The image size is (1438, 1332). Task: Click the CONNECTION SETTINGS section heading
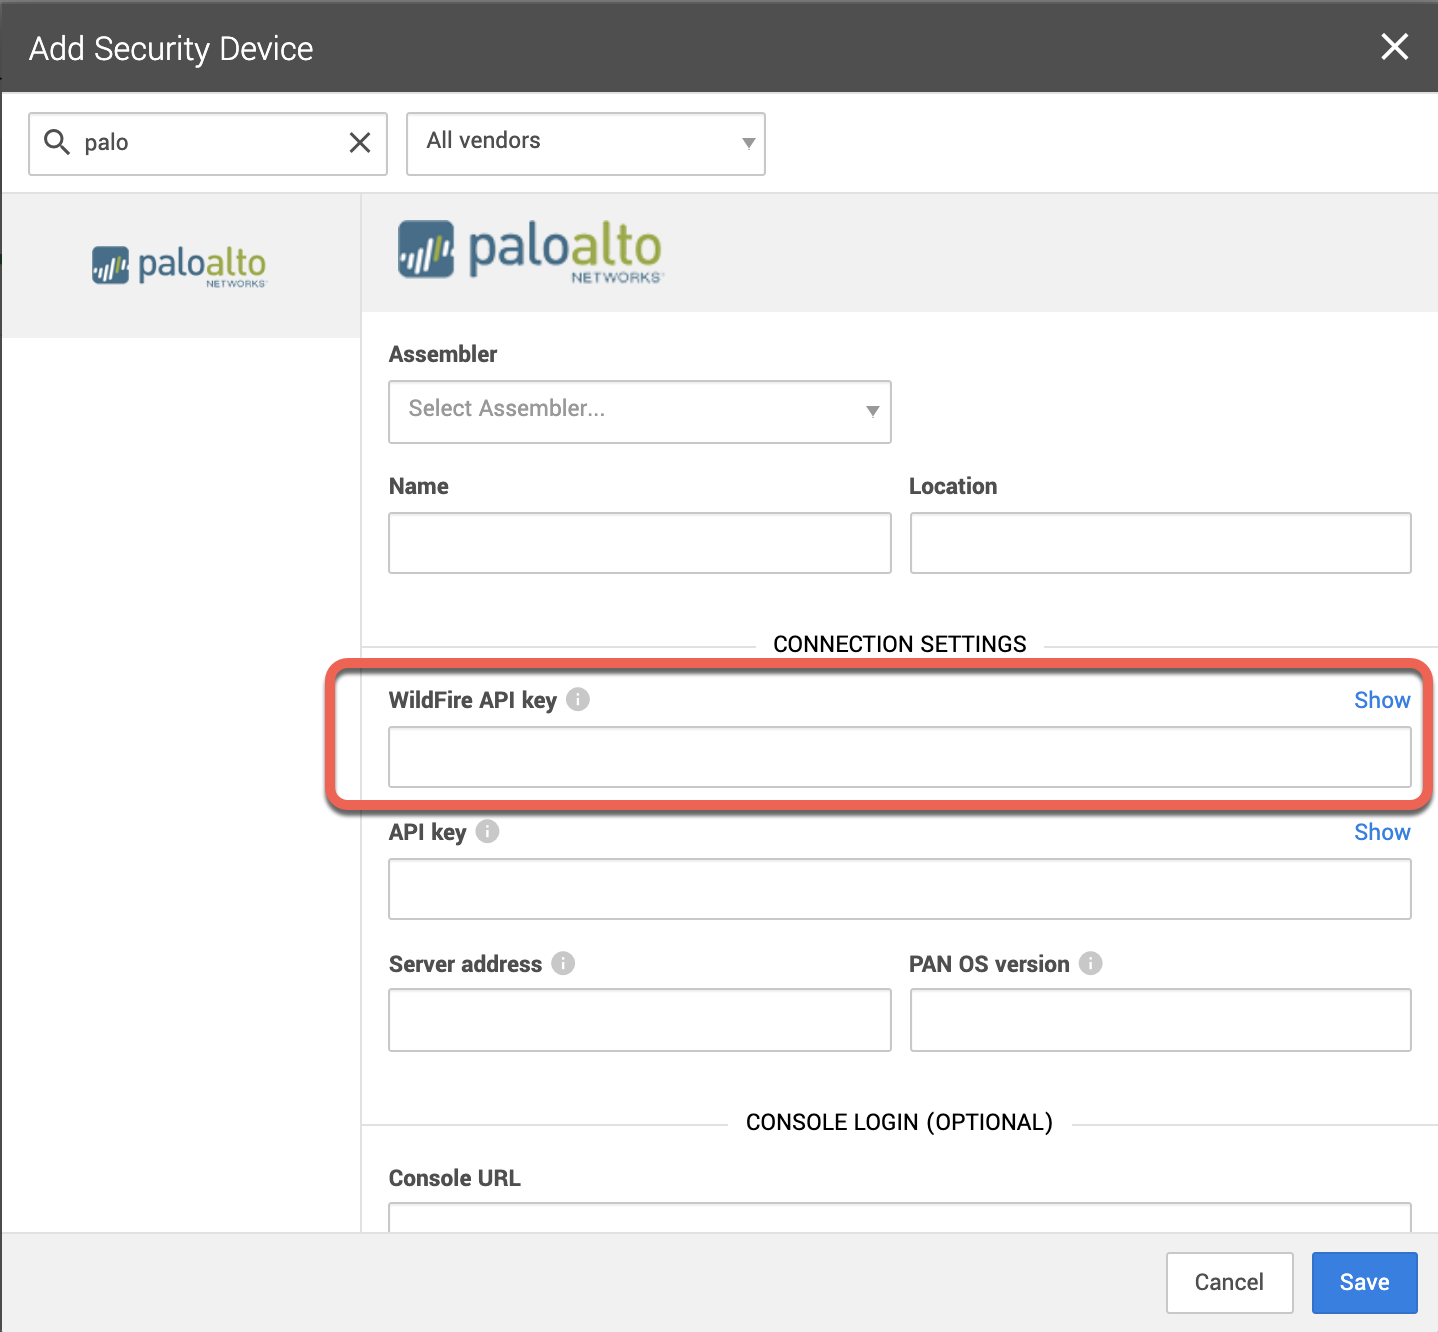tap(900, 644)
